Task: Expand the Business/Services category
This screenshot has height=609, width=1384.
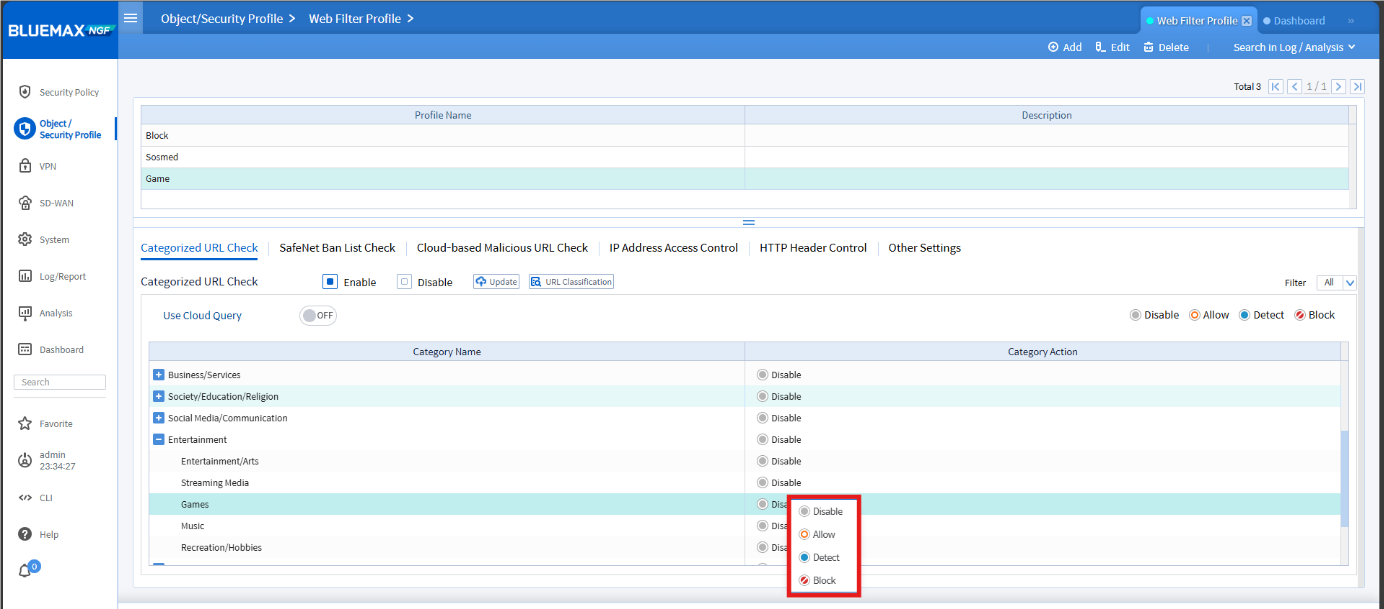Action: tap(158, 375)
